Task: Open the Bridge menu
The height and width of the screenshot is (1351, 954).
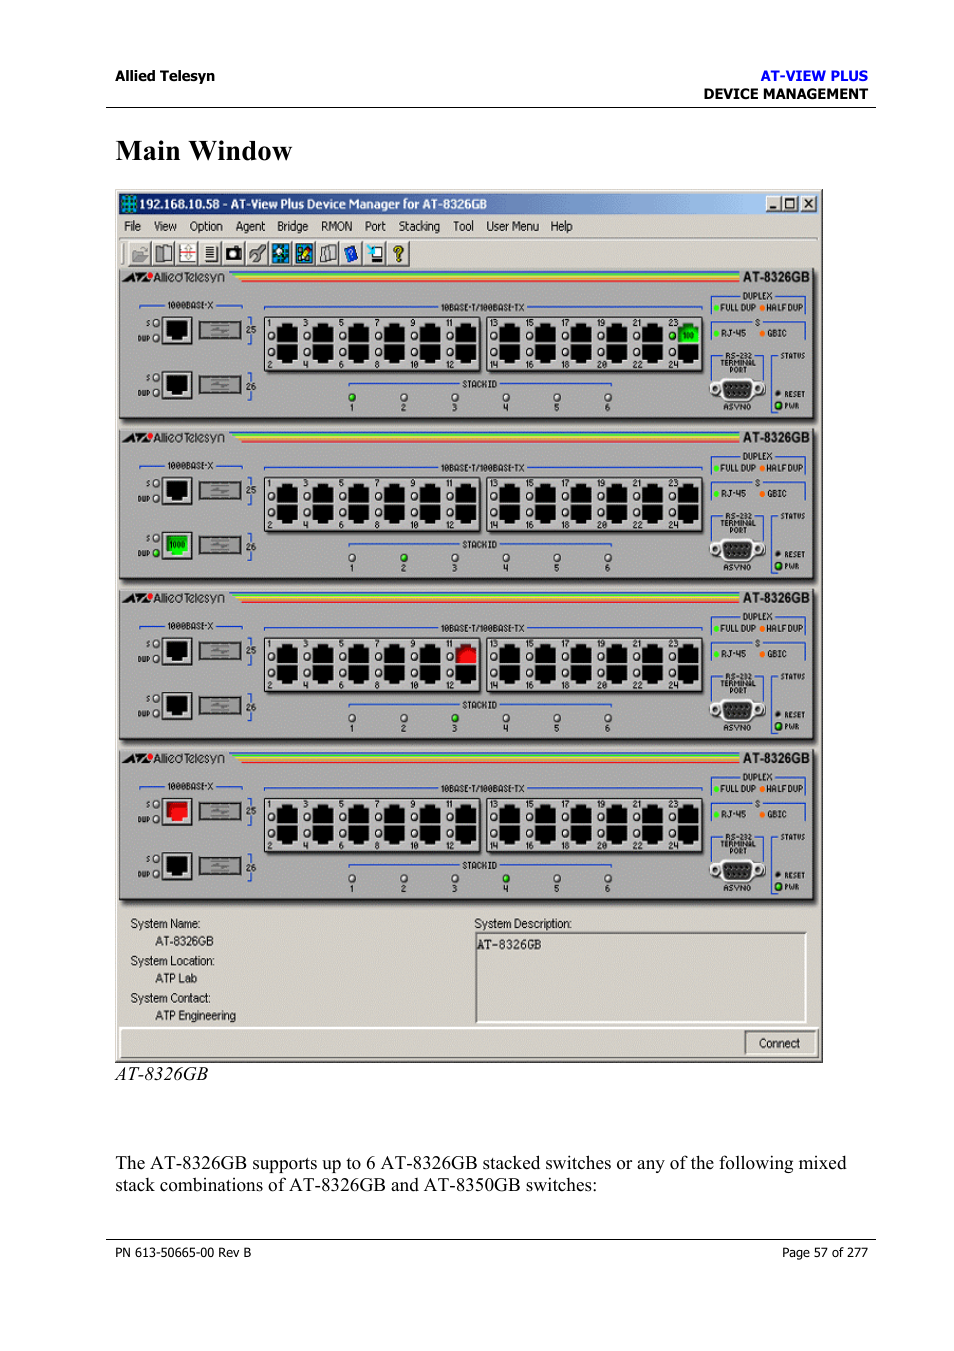Action: coord(292,227)
